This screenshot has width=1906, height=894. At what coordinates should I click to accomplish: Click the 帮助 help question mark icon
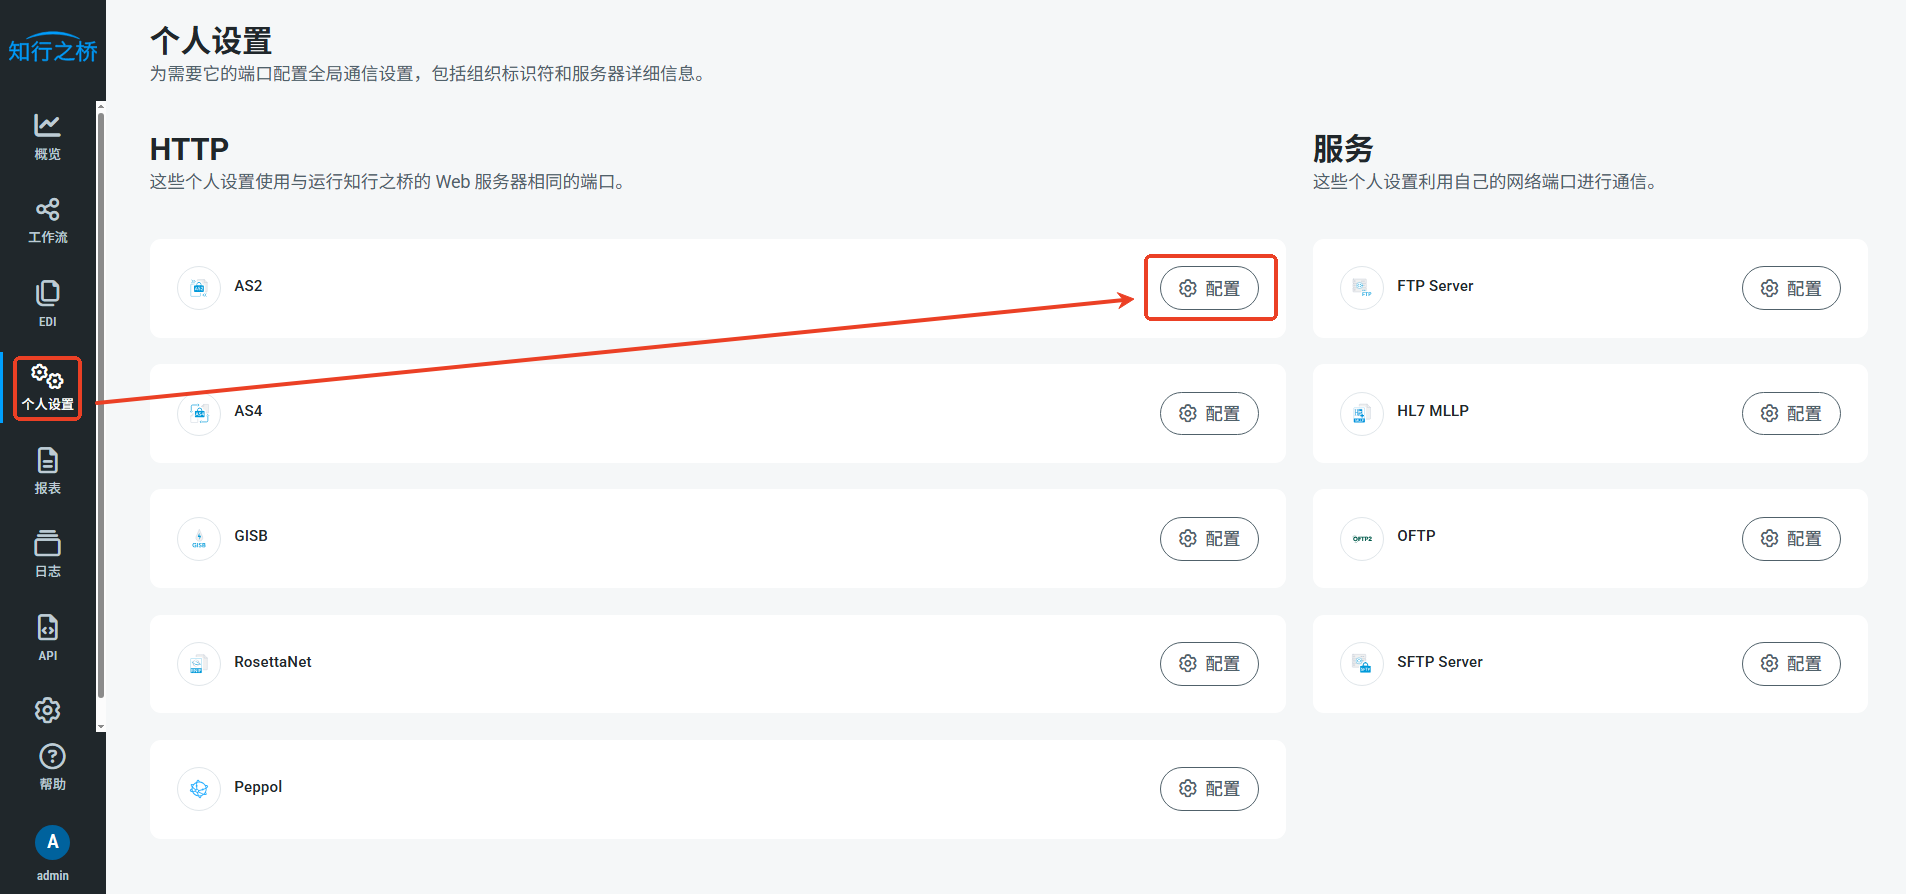pyautogui.click(x=52, y=757)
